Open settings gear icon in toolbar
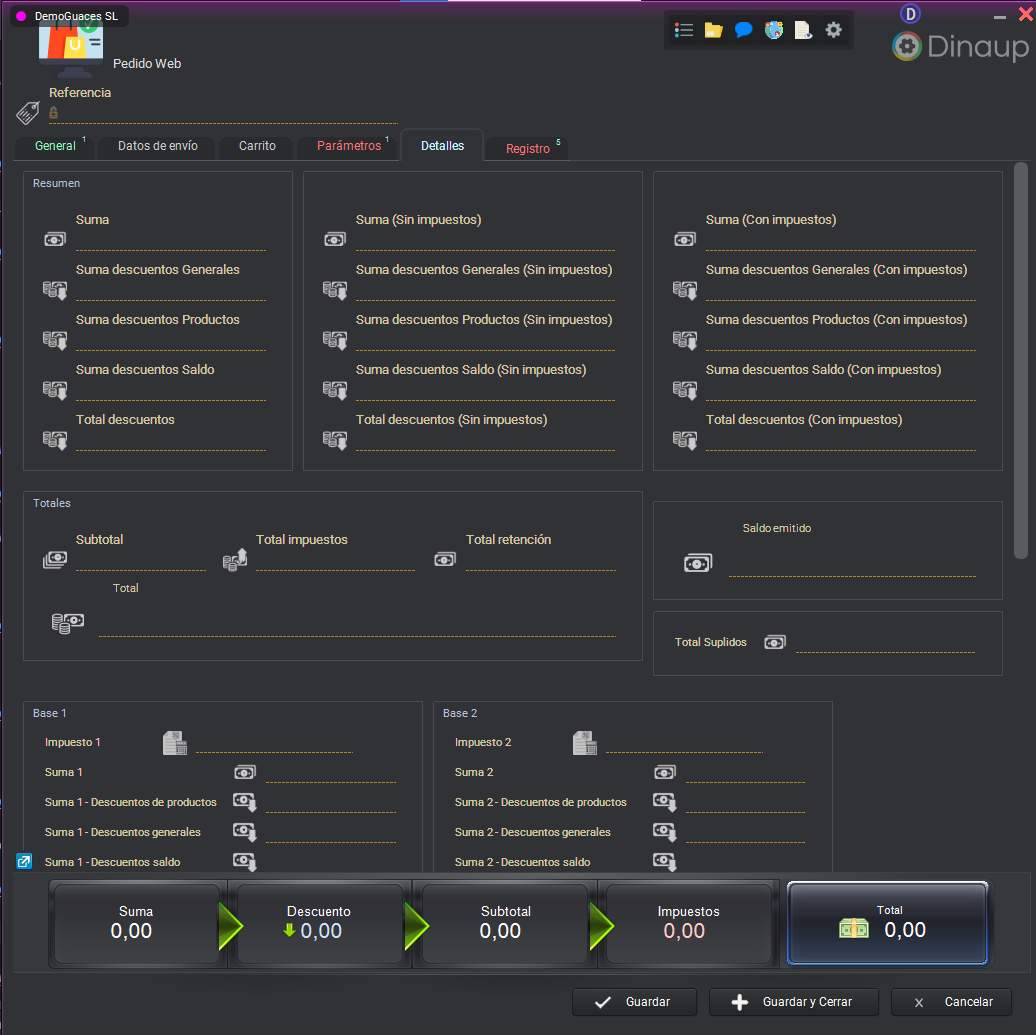 833,30
